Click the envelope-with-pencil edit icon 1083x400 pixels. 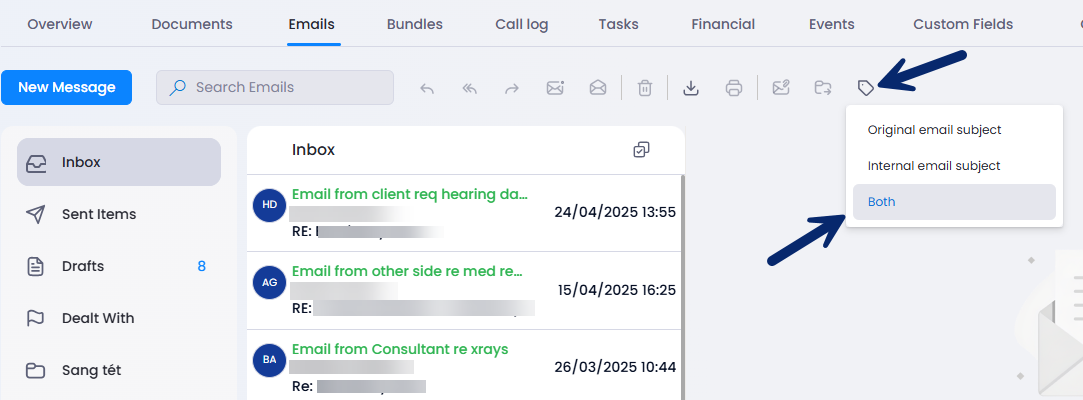tap(780, 88)
